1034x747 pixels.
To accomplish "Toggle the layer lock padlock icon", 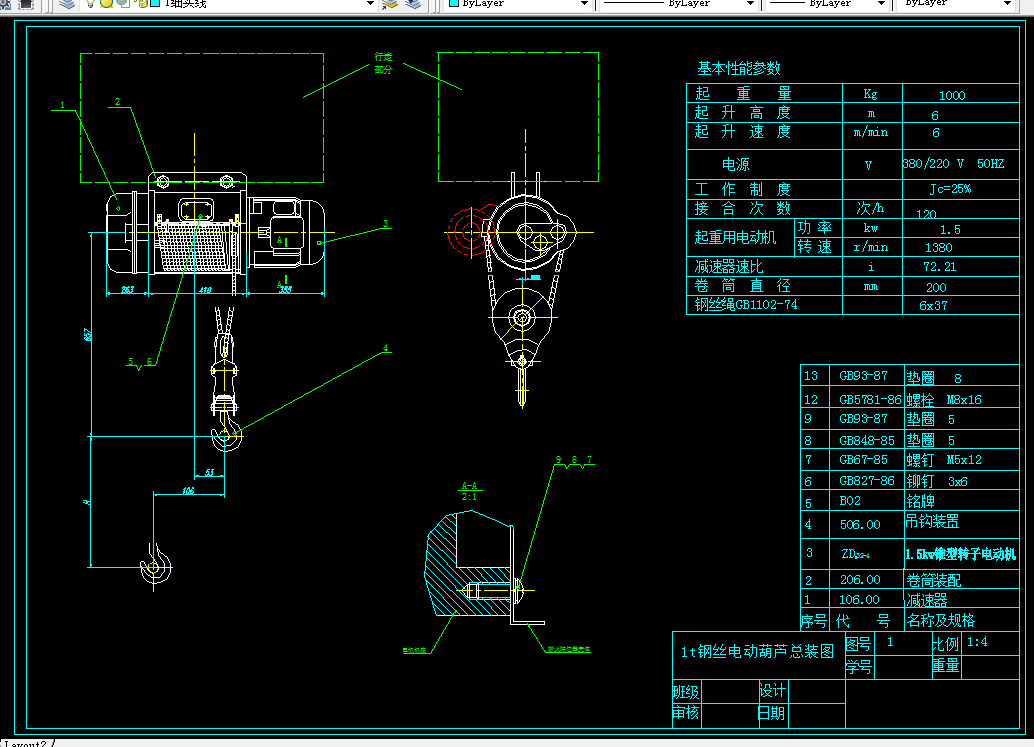I will click(x=142, y=3).
